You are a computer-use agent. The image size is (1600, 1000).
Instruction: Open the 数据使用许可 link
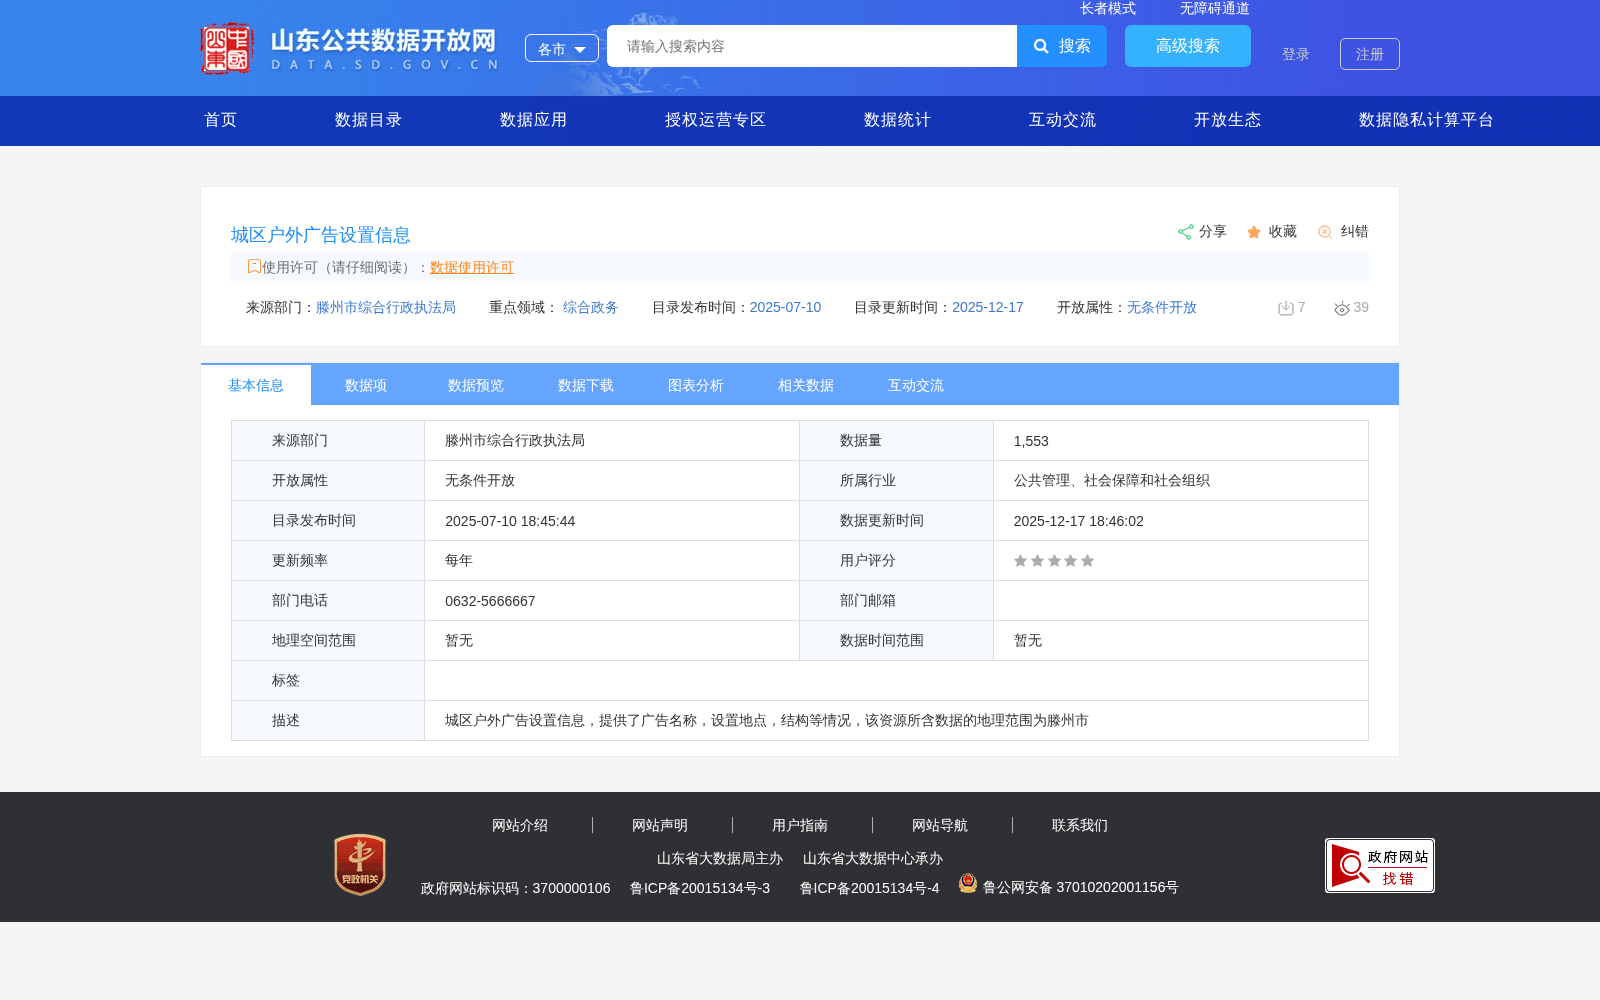point(472,267)
